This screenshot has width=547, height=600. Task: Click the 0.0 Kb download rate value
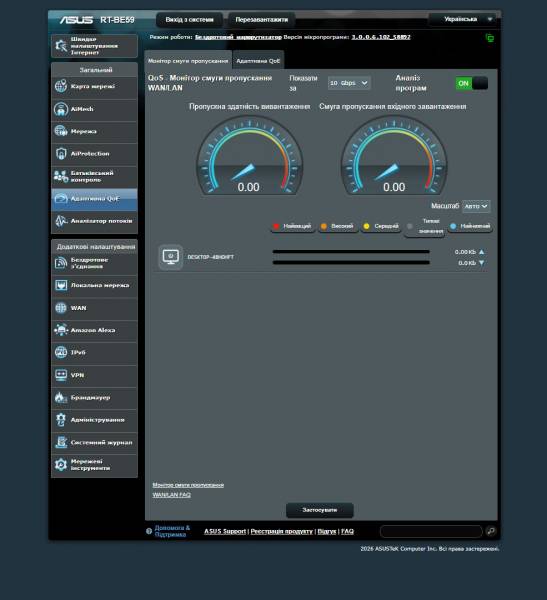[x=467, y=263]
